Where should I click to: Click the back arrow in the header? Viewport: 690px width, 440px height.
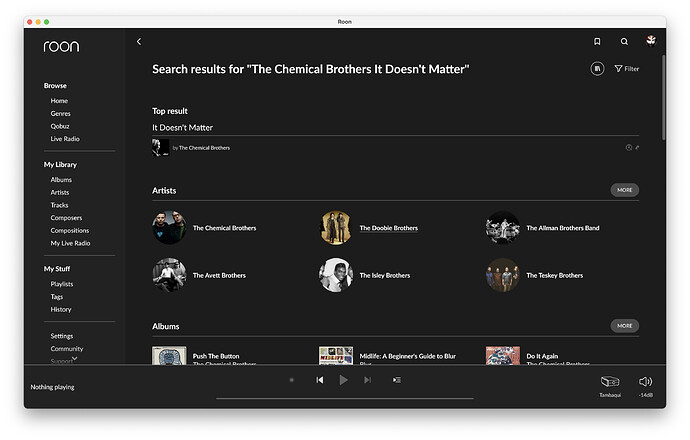(139, 41)
